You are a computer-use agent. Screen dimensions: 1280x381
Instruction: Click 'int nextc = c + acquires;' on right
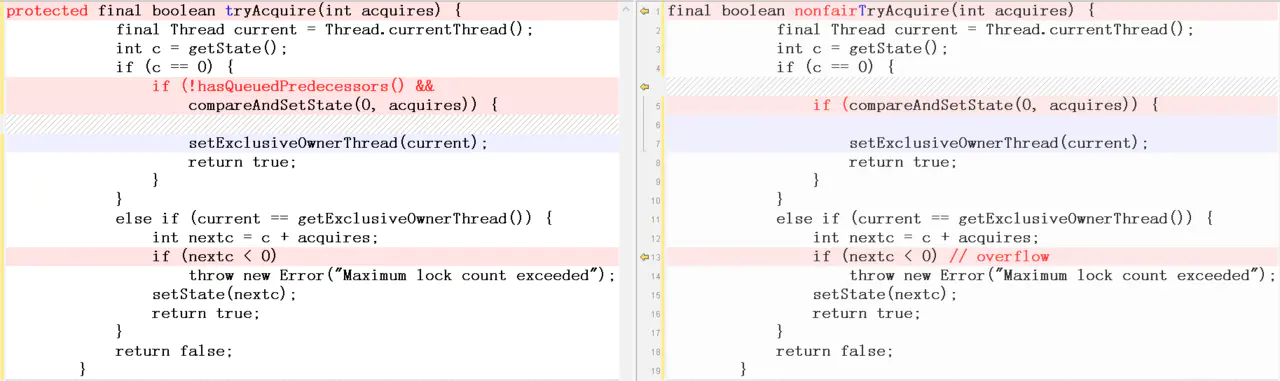925,238
